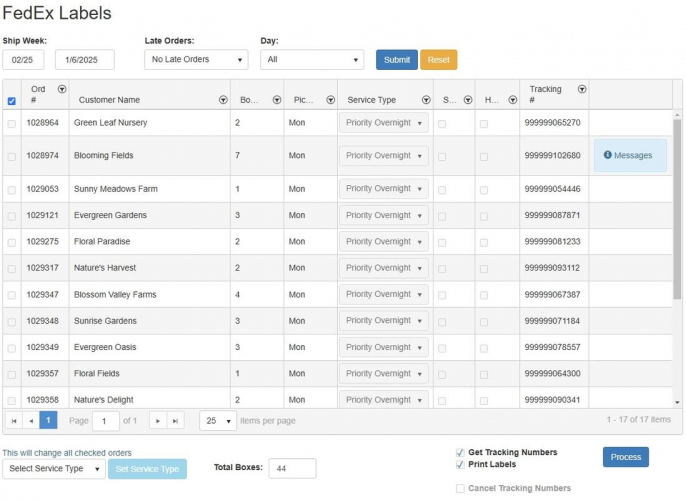Click customer name Evergreen Oasis
The width and height of the screenshot is (686, 500).
click(x=105, y=347)
